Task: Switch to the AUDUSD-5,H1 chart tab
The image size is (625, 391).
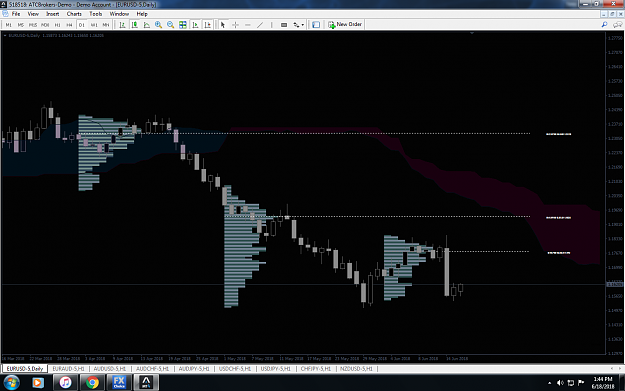Action: coord(110,369)
